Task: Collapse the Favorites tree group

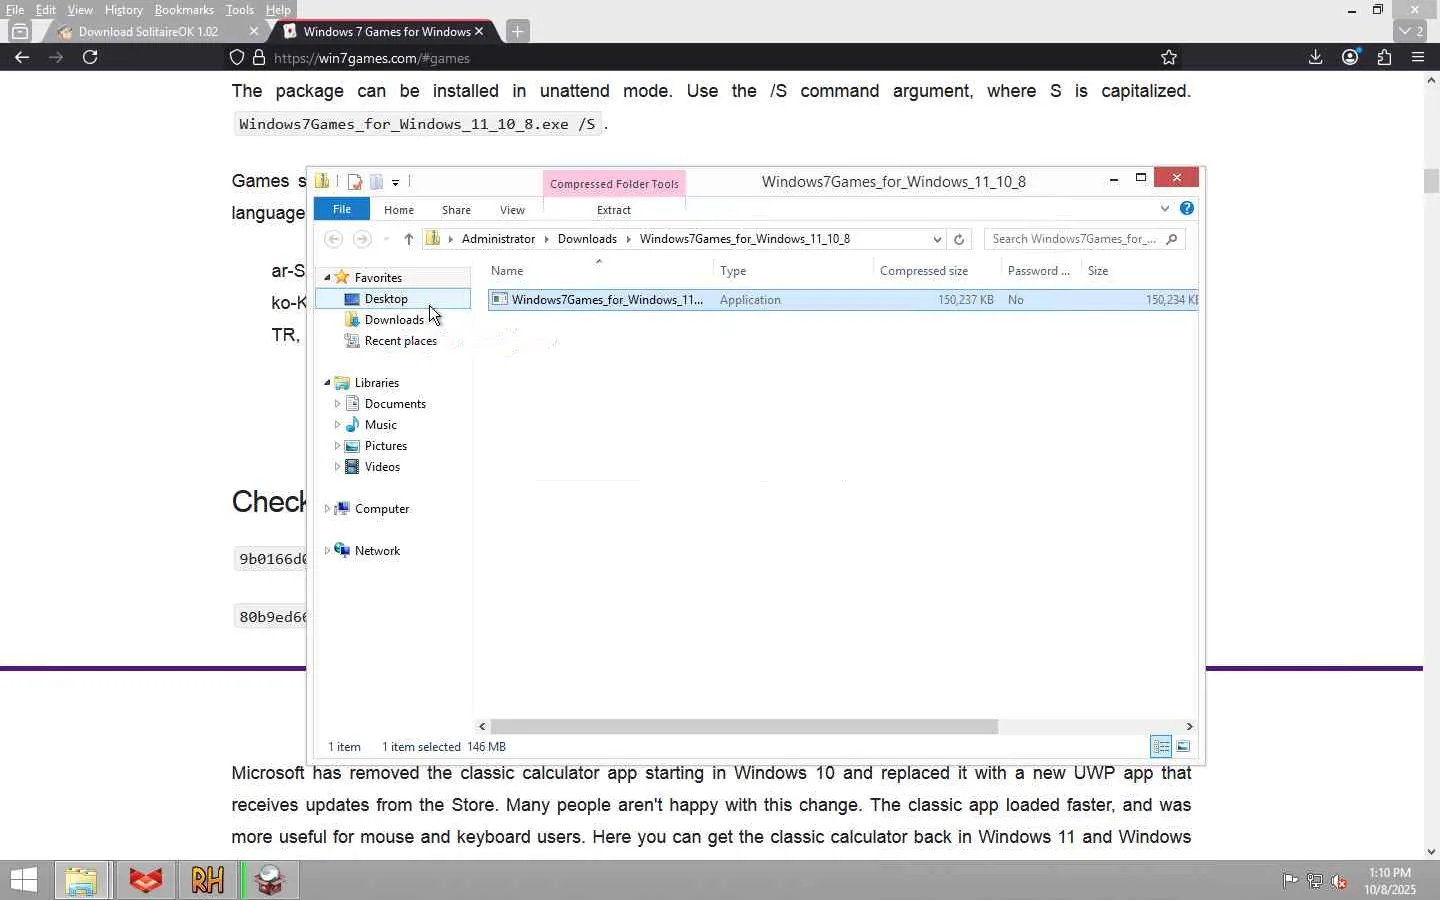Action: 327,277
